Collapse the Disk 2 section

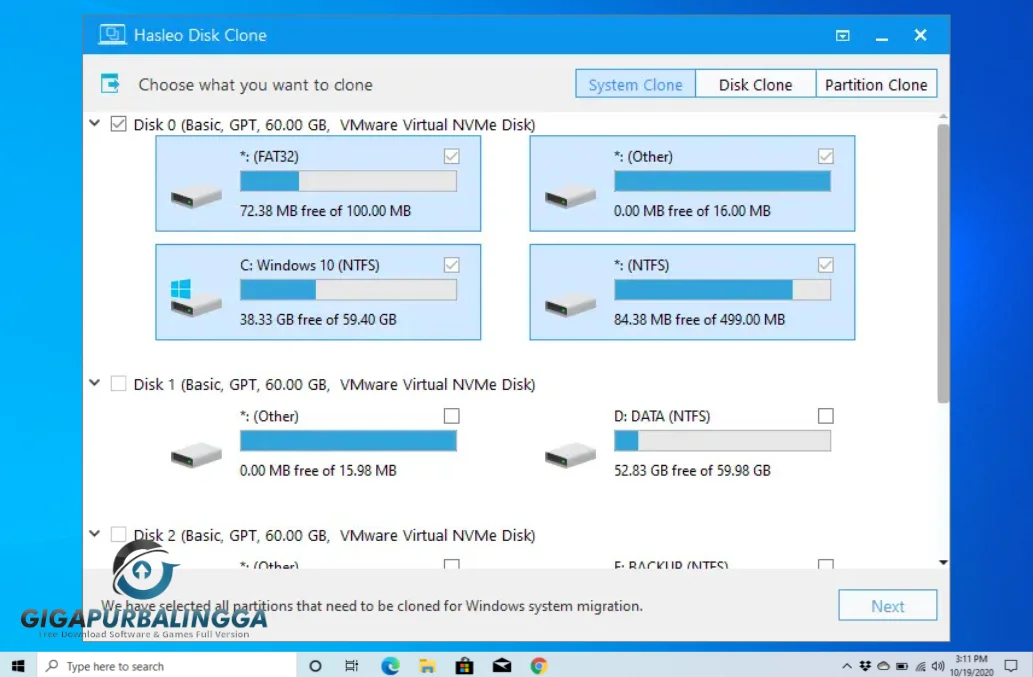pyautogui.click(x=94, y=533)
